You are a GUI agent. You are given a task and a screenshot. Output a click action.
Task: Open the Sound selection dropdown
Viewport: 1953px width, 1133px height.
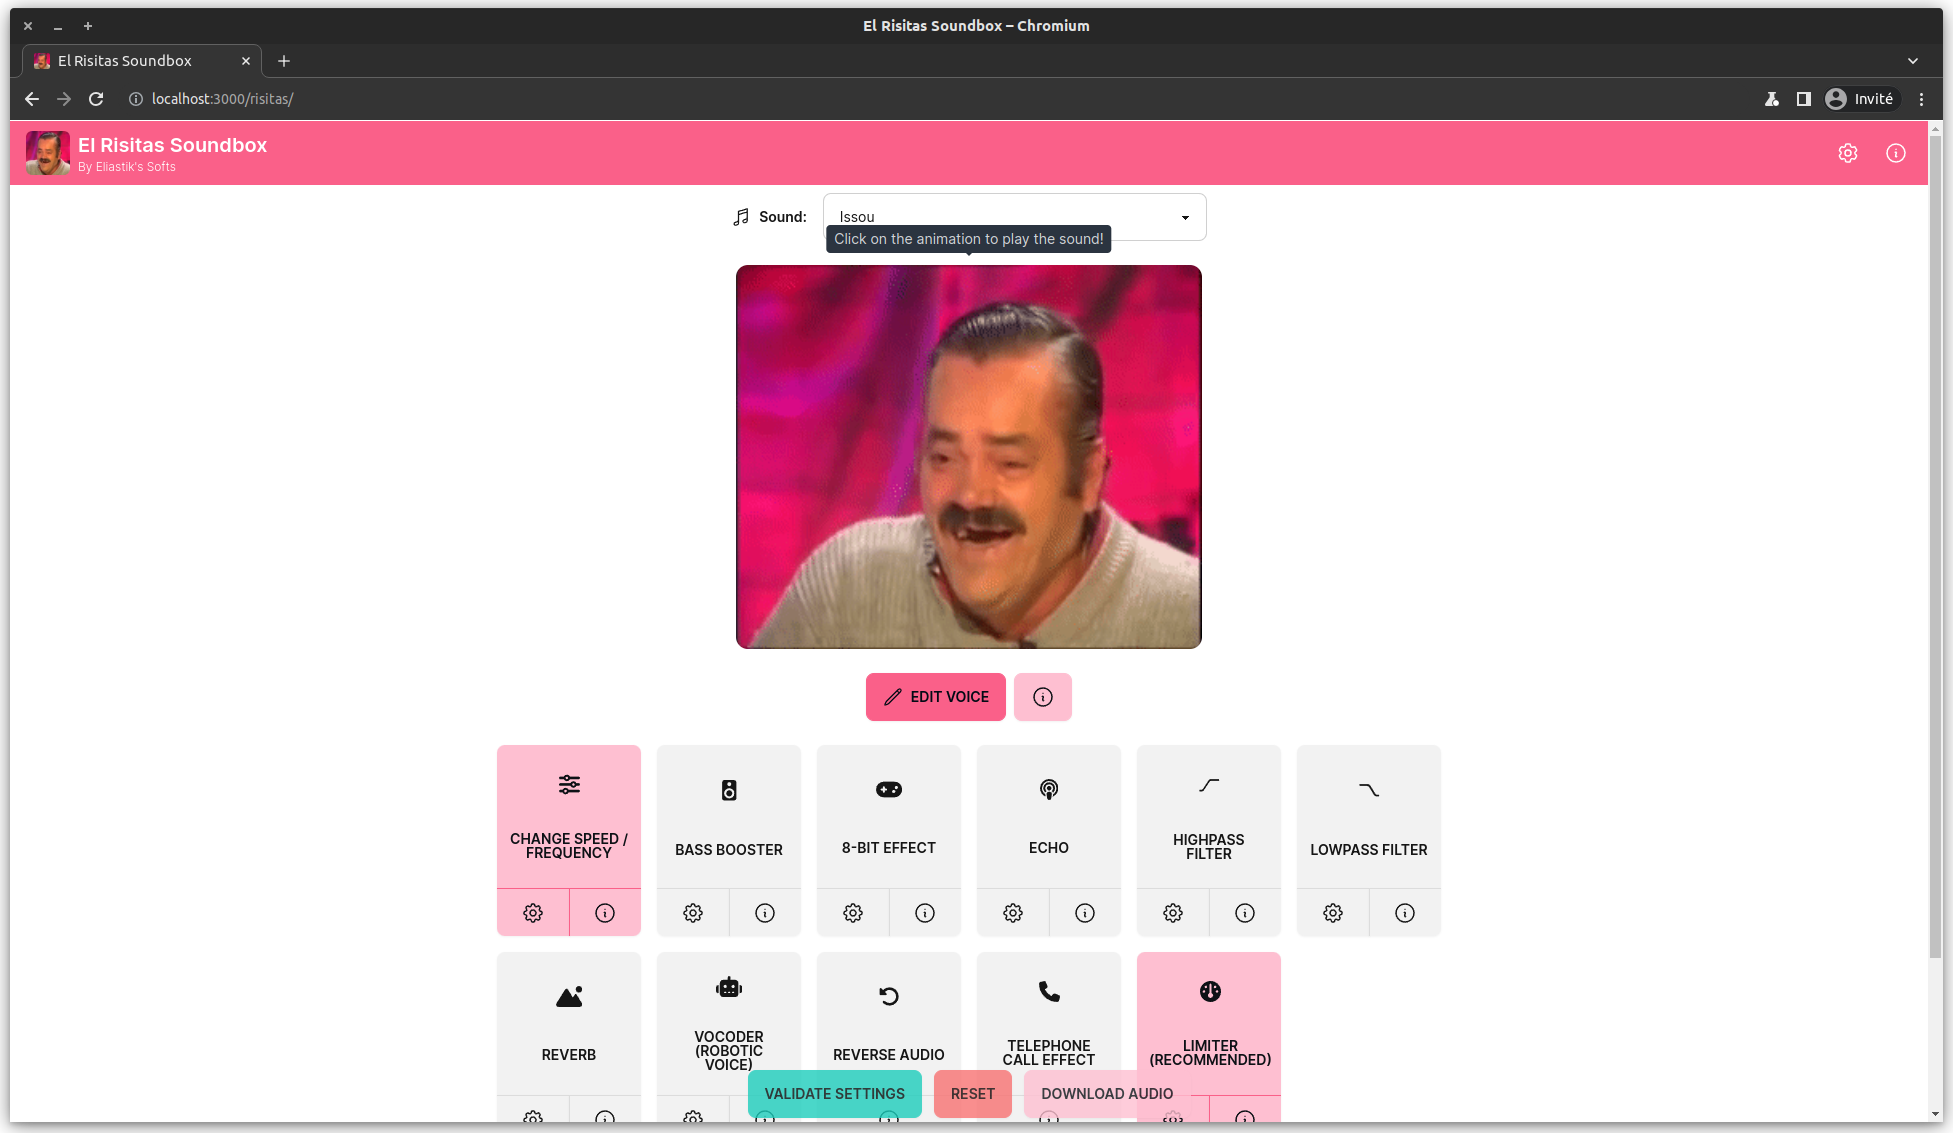pyautogui.click(x=1014, y=217)
